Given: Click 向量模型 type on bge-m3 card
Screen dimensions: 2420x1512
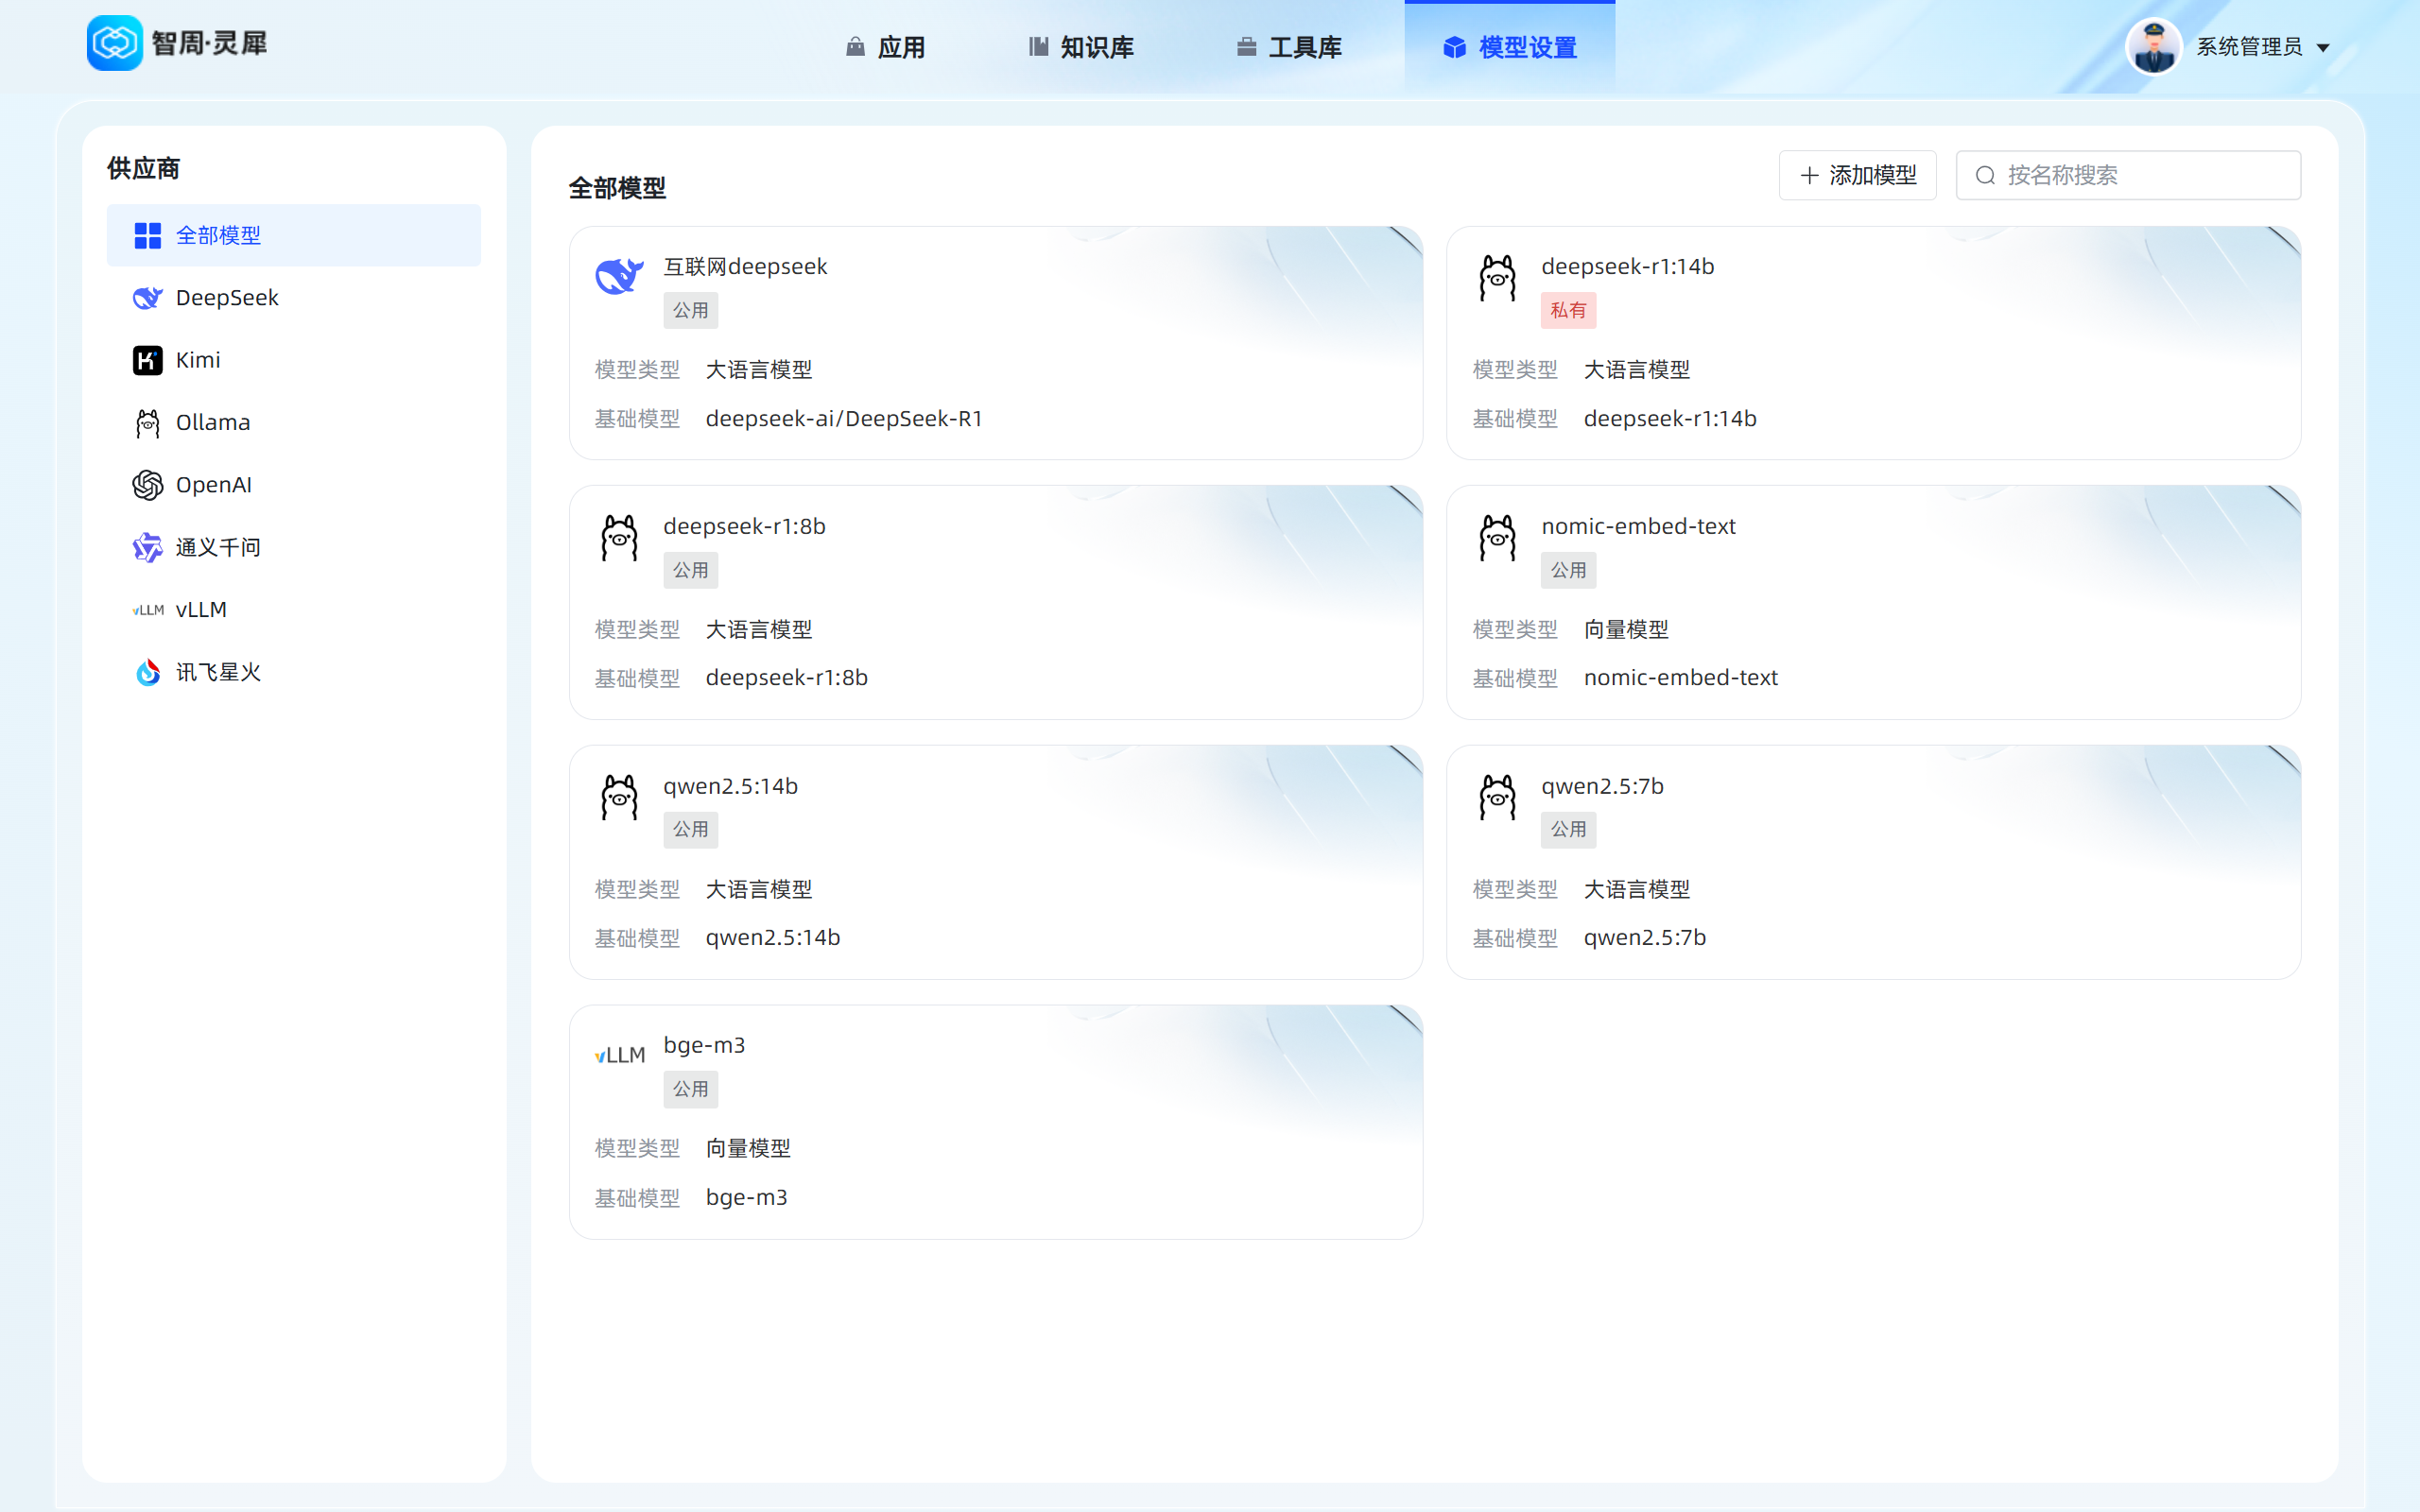Looking at the screenshot, I should pyautogui.click(x=748, y=1149).
